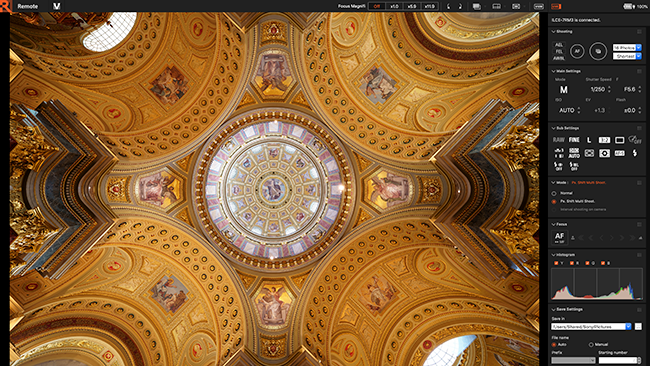This screenshot has width=650, height=366.
Task: Set Focus Magnifier to Off
Action: pos(377,6)
